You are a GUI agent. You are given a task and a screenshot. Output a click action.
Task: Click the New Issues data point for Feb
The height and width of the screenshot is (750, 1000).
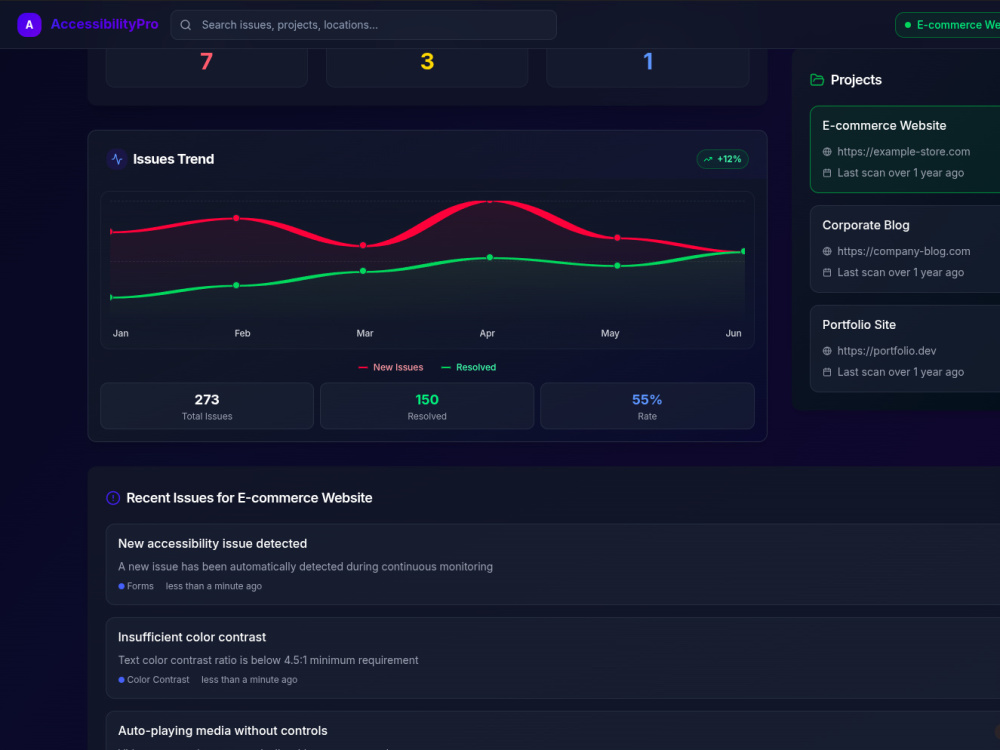click(237, 218)
